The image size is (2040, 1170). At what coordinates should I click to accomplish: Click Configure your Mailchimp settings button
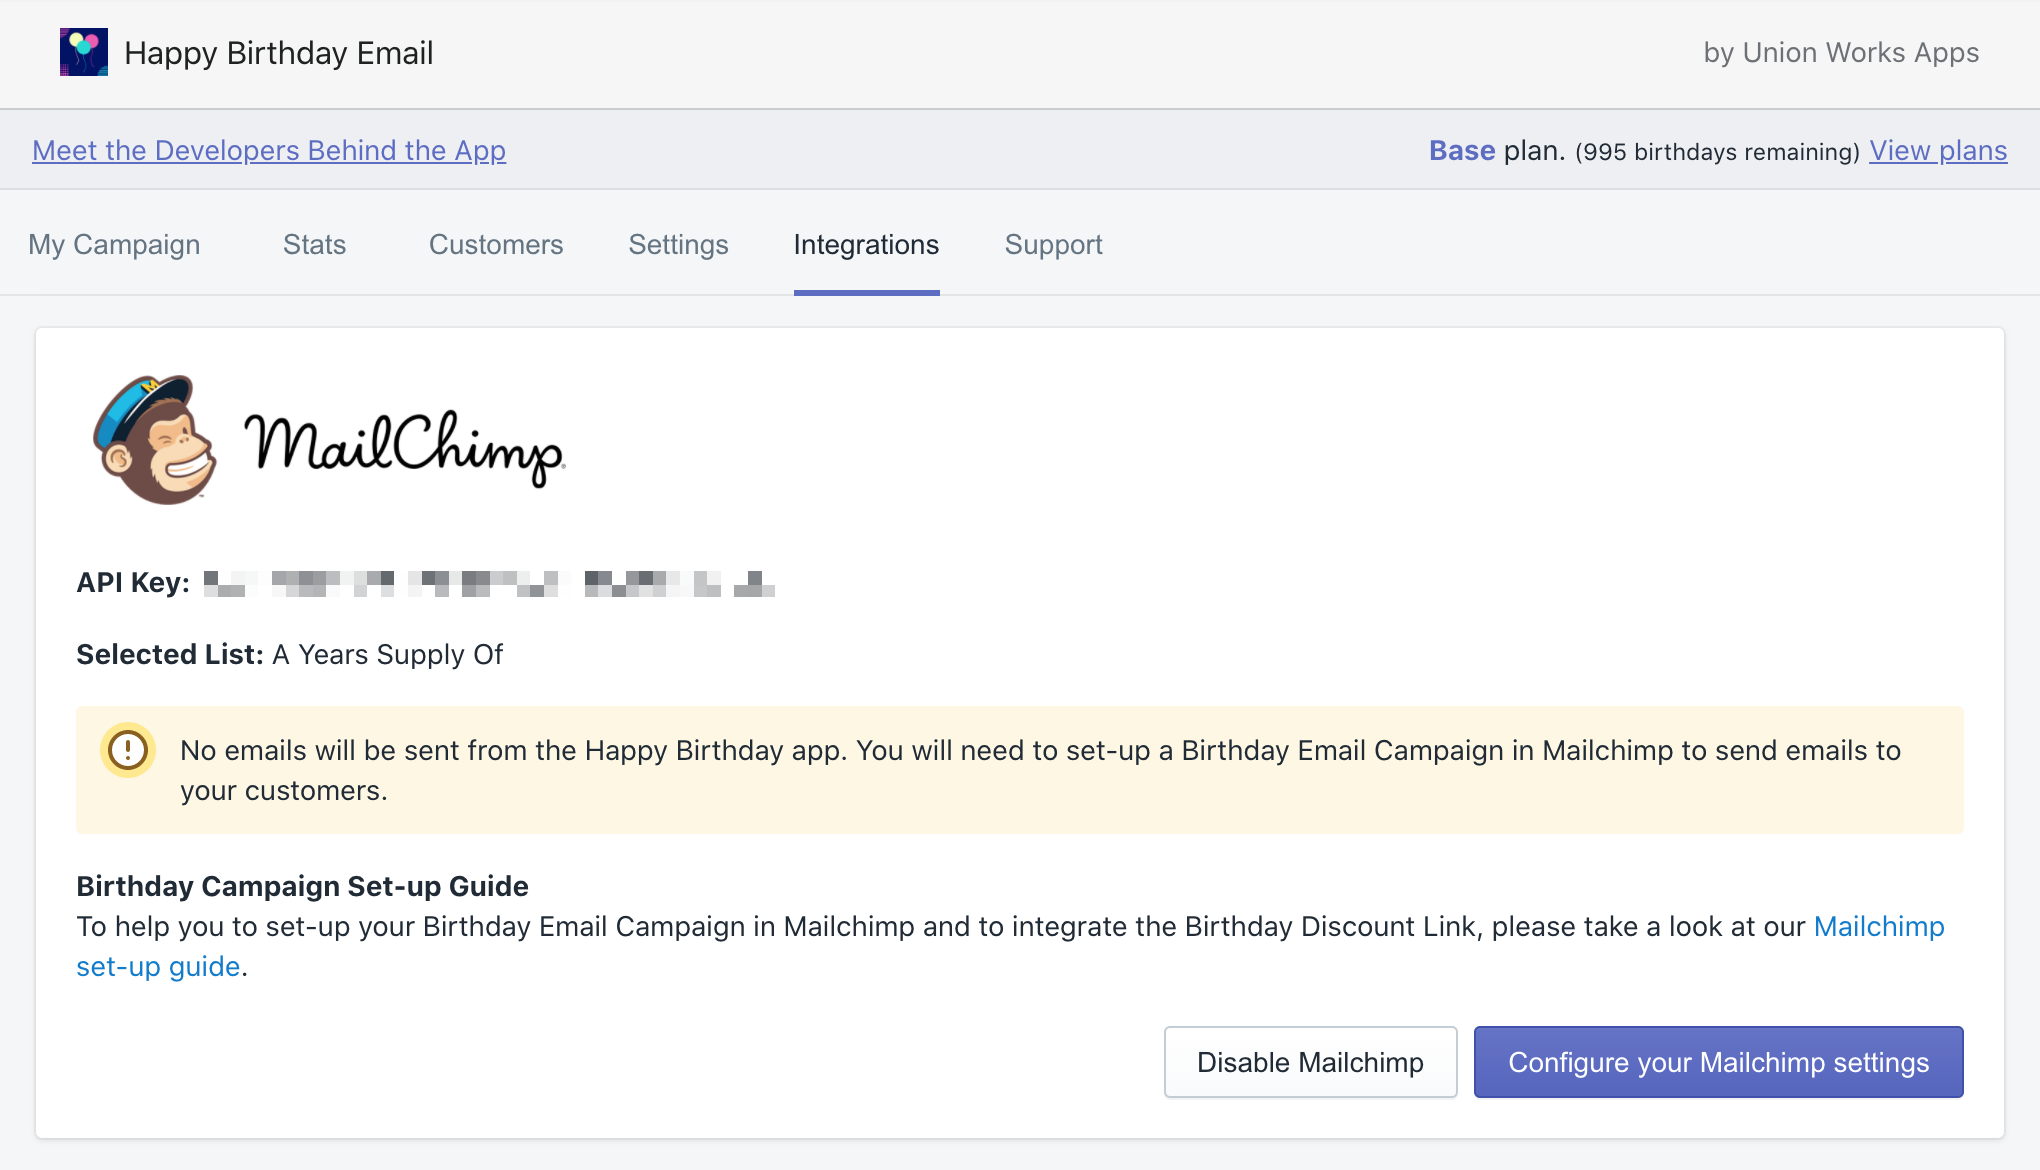click(x=1718, y=1062)
